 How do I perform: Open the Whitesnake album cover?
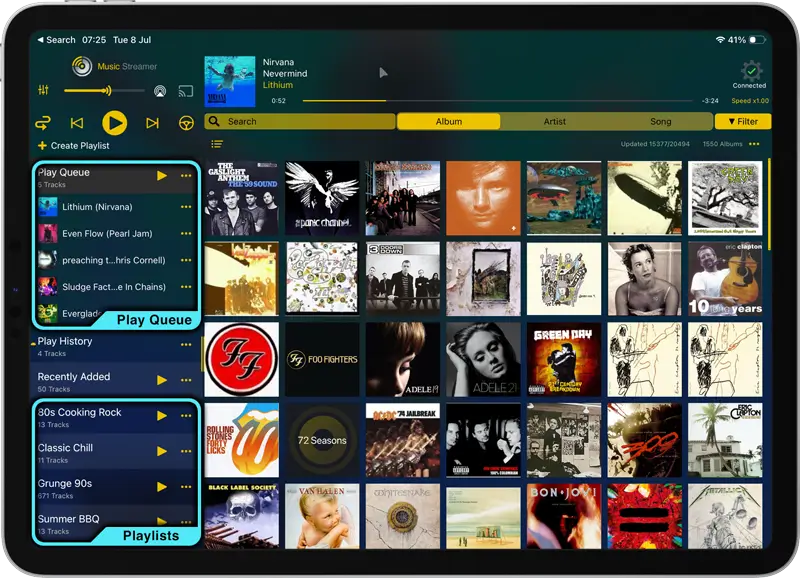(x=403, y=516)
